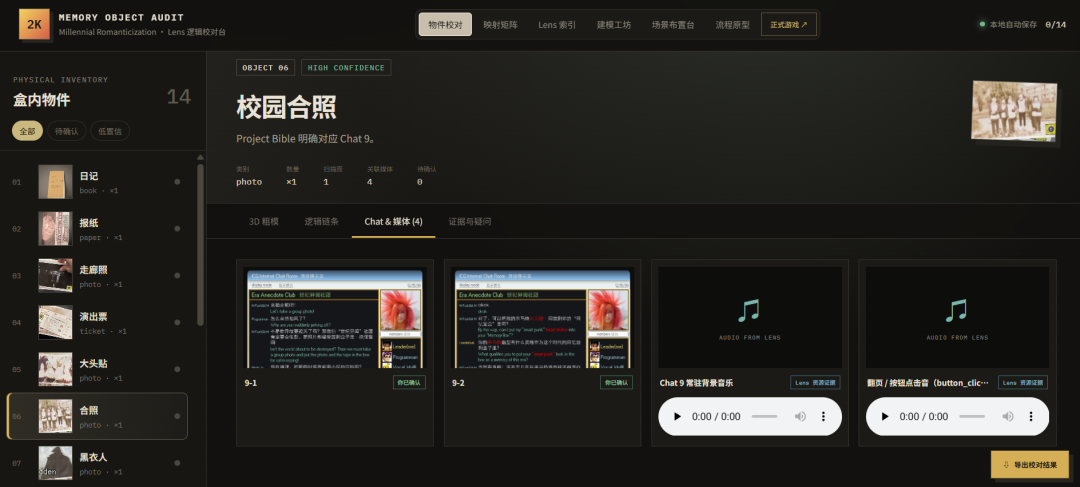Select 报纸 item in inventory
This screenshot has width=1080, height=487.
[x=97, y=229]
